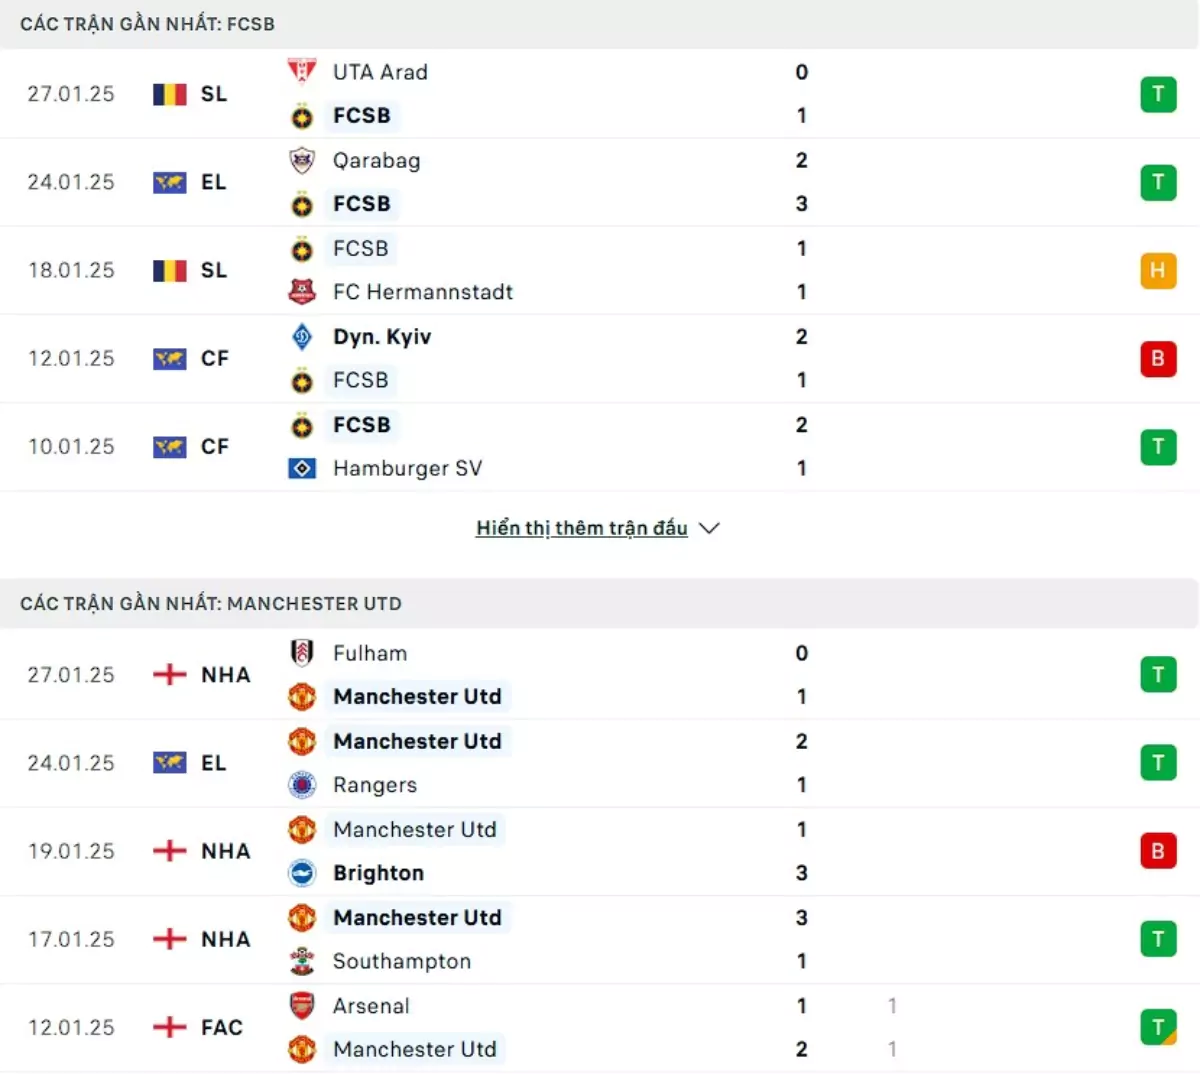Expand more matches via the chevron arrow
The height and width of the screenshot is (1074, 1200).
710,528
